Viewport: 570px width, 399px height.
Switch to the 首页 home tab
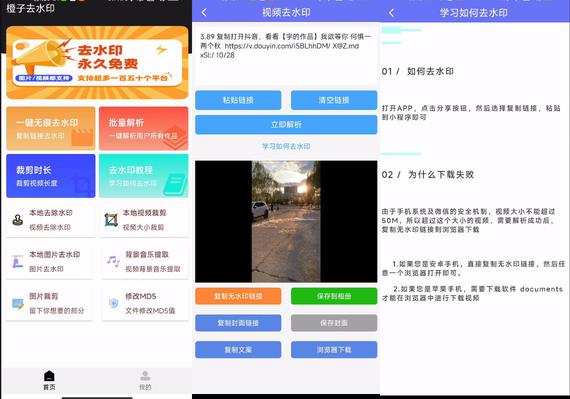(x=49, y=380)
